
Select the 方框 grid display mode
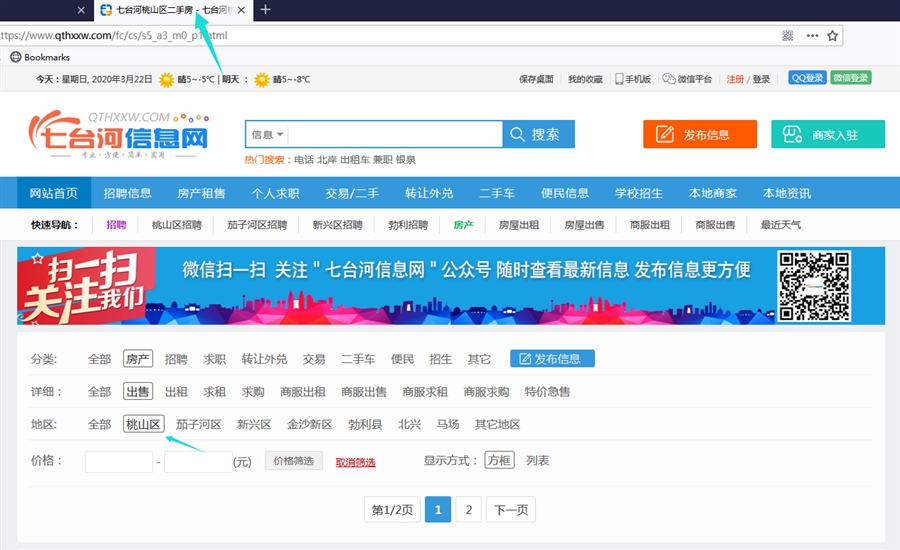pyautogui.click(x=499, y=461)
